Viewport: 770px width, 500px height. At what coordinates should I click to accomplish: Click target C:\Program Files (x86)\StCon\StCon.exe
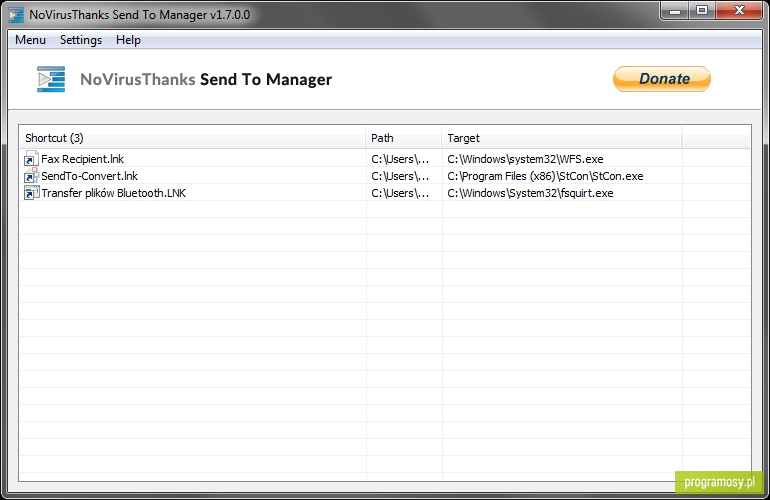pyautogui.click(x=545, y=176)
